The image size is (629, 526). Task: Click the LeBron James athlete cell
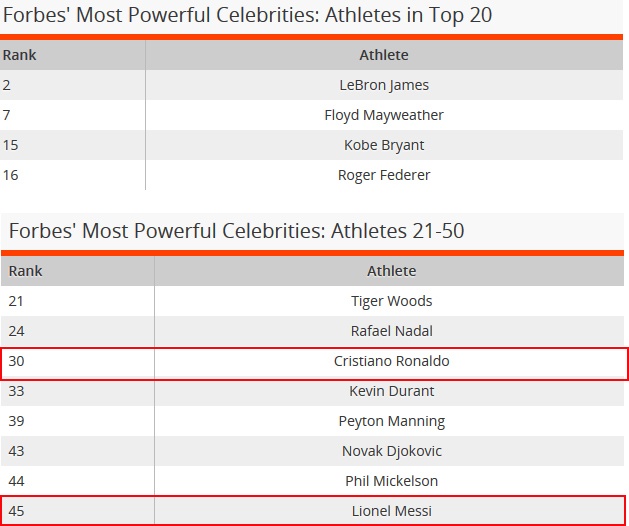(384, 85)
